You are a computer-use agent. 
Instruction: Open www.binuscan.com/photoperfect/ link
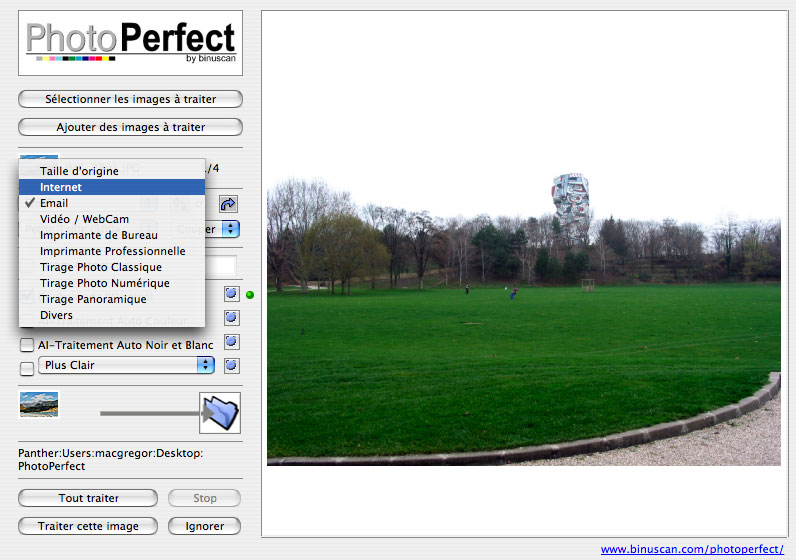click(x=692, y=549)
